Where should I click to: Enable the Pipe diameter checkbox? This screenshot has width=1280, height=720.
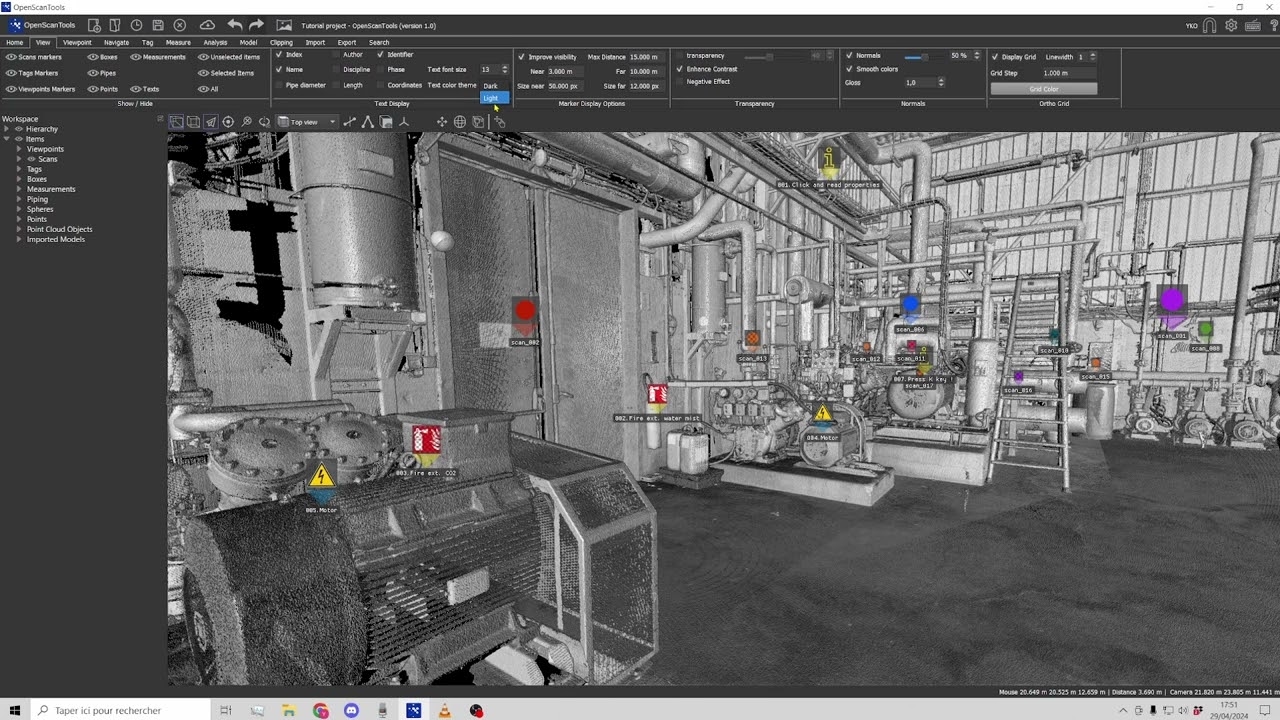(x=279, y=85)
